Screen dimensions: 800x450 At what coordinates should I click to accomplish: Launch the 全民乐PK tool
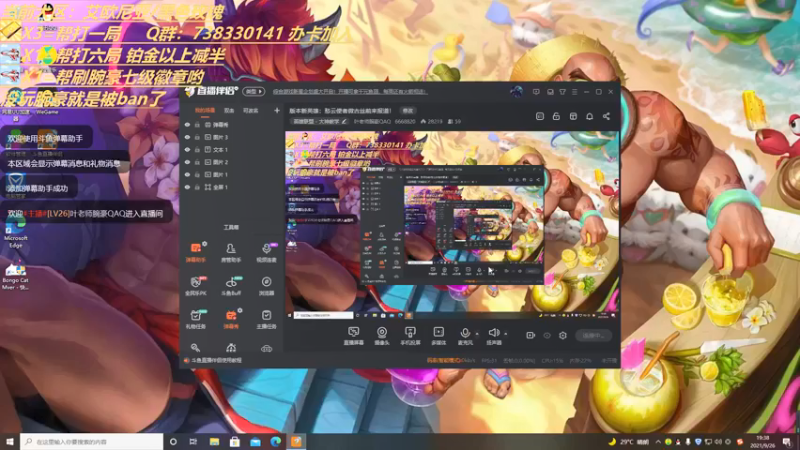tap(196, 286)
